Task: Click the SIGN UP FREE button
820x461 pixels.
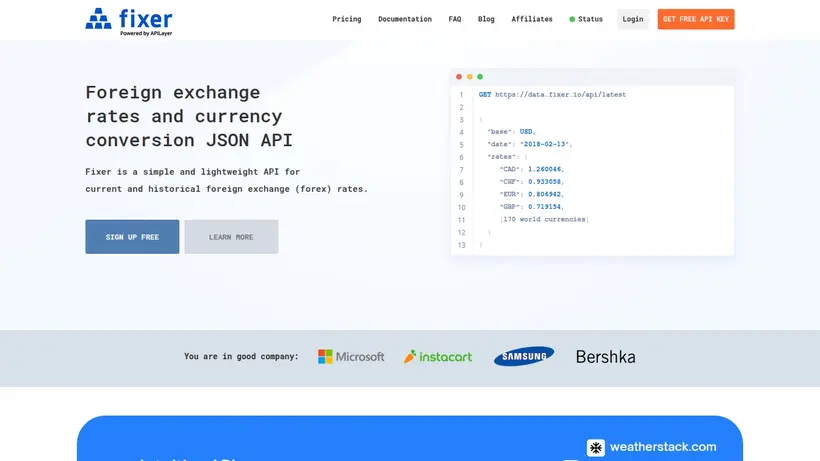Action: [x=132, y=237]
